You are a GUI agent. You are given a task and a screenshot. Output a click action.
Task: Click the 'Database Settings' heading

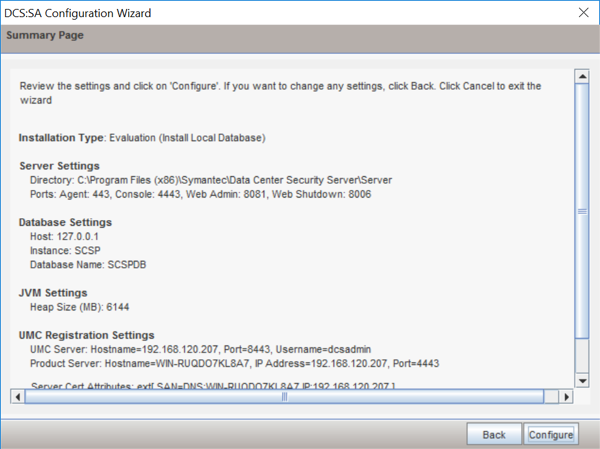tap(65, 222)
